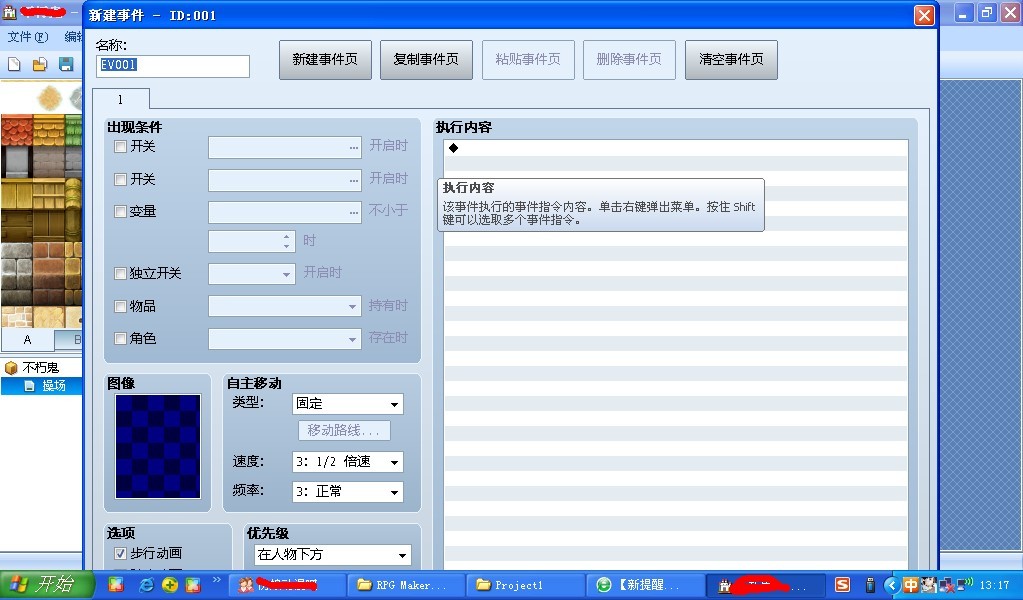Click 新建事件页 button
Screen dimensions: 1023x600
(326, 59)
